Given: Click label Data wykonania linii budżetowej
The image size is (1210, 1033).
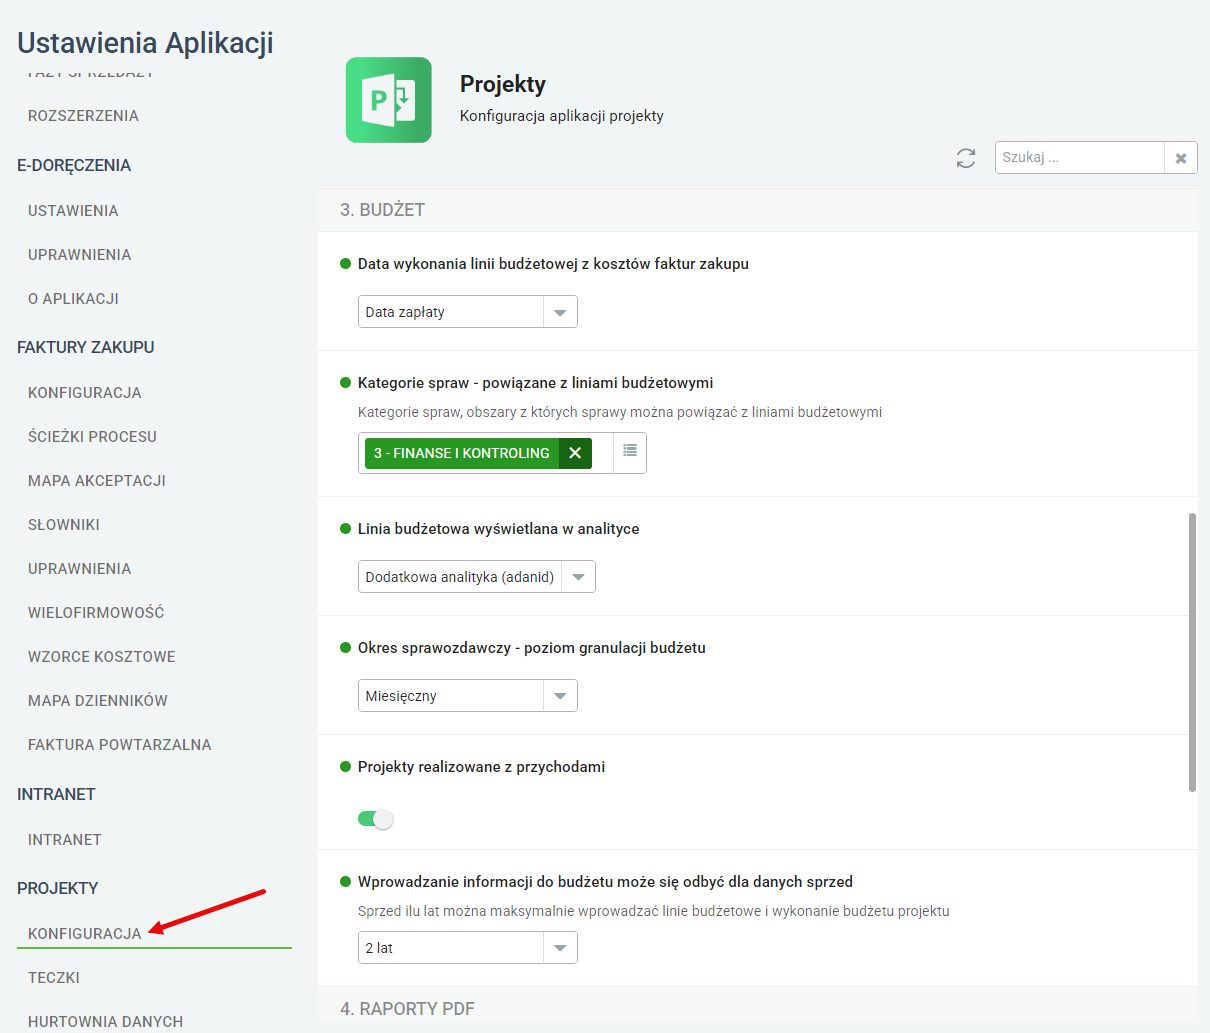Looking at the screenshot, I should click(553, 264).
